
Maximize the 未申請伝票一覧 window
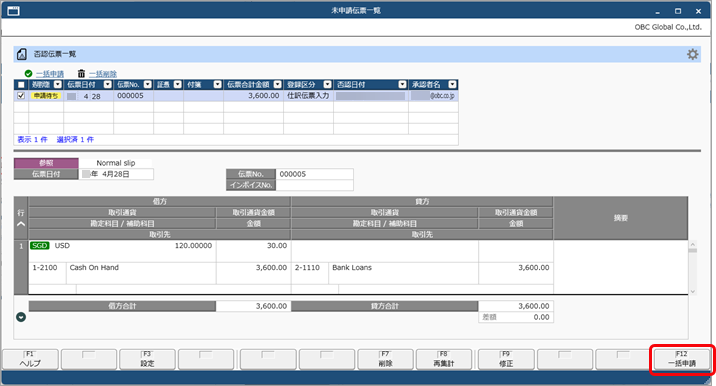[678, 11]
